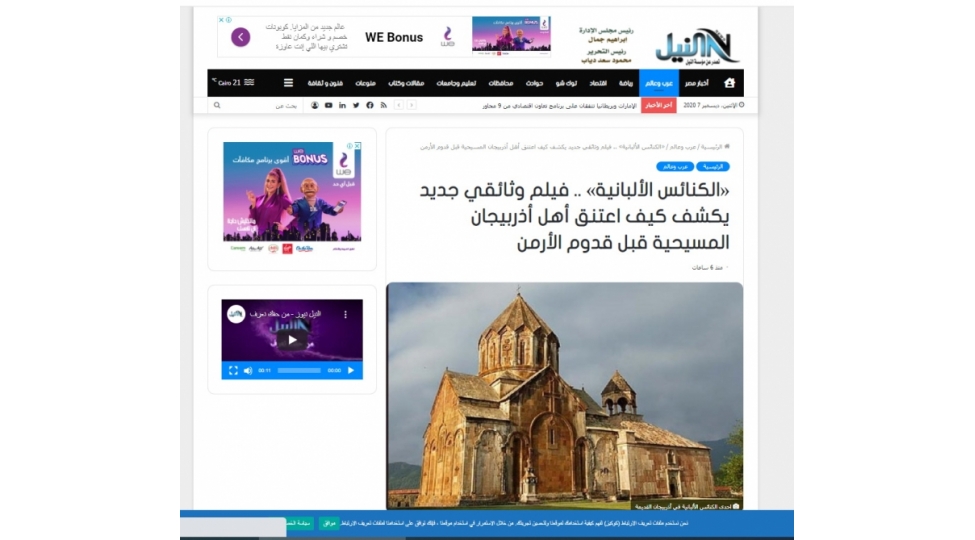Go to the home page house icon

pyautogui.click(x=729, y=83)
